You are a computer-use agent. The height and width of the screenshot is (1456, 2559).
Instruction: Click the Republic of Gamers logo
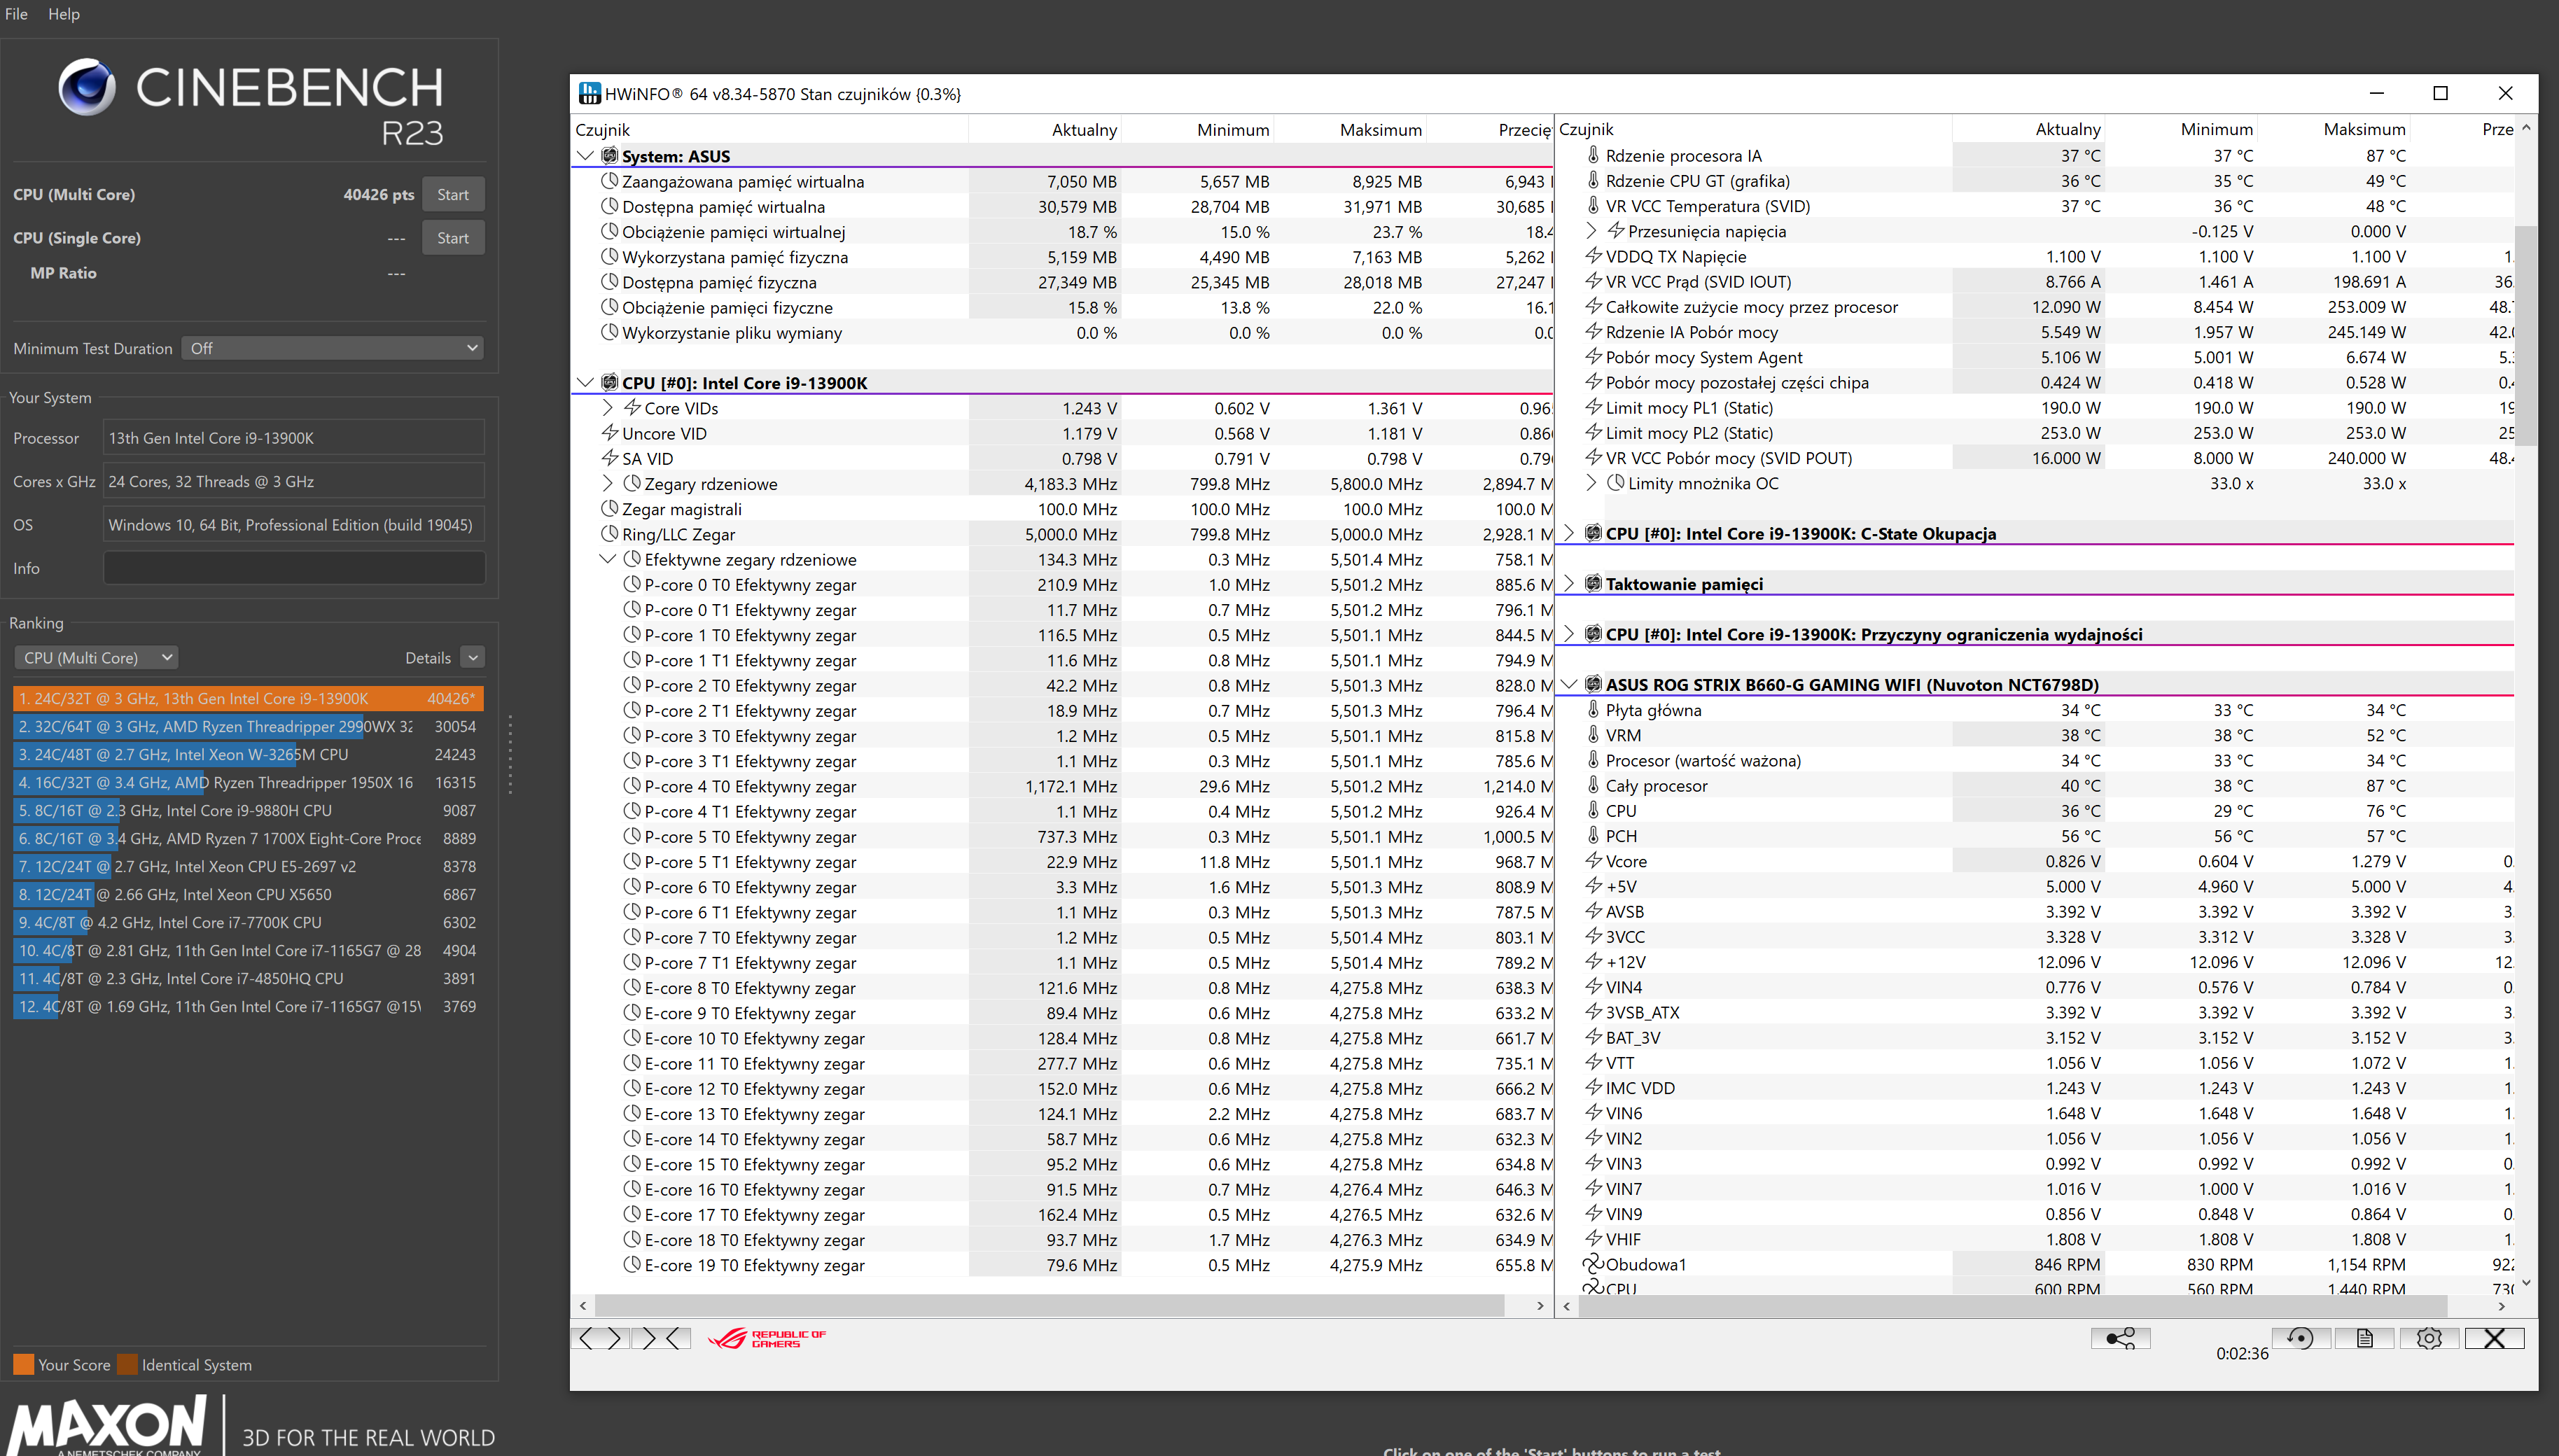767,1338
